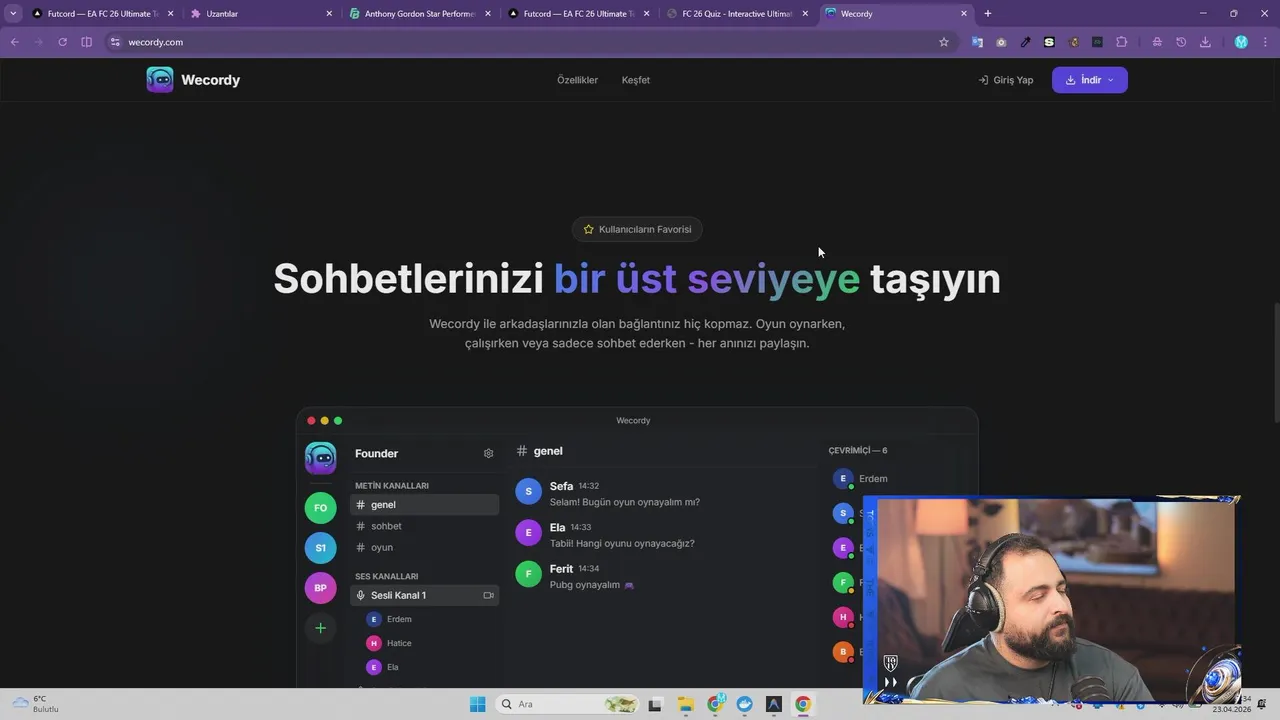Open browser history clock icon
The height and width of the screenshot is (720, 1280).
(1181, 42)
